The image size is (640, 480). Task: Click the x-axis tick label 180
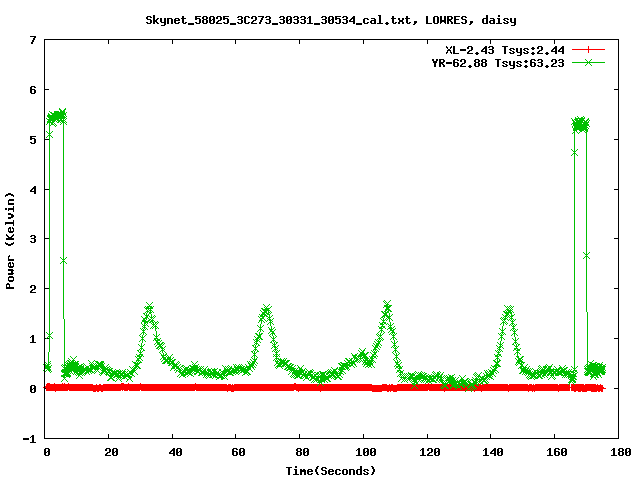[620, 452]
